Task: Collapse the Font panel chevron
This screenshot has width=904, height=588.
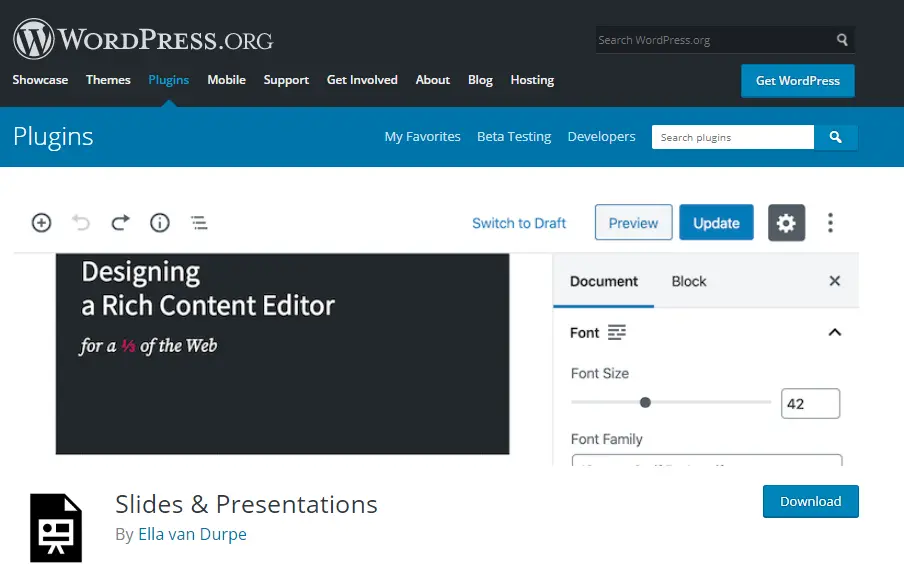Action: (834, 332)
